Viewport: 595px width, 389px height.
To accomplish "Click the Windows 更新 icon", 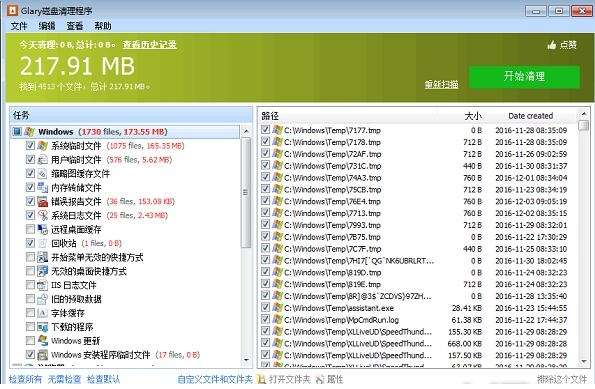I will coord(42,341).
